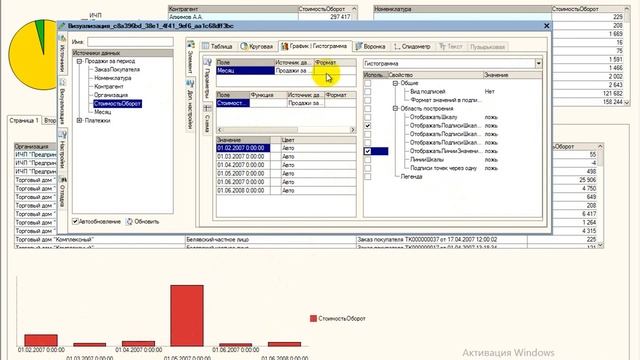Viewport: 640px width, 360px height.
Task: Toggle the Автообновление checkbox
Action: pyautogui.click(x=75, y=221)
